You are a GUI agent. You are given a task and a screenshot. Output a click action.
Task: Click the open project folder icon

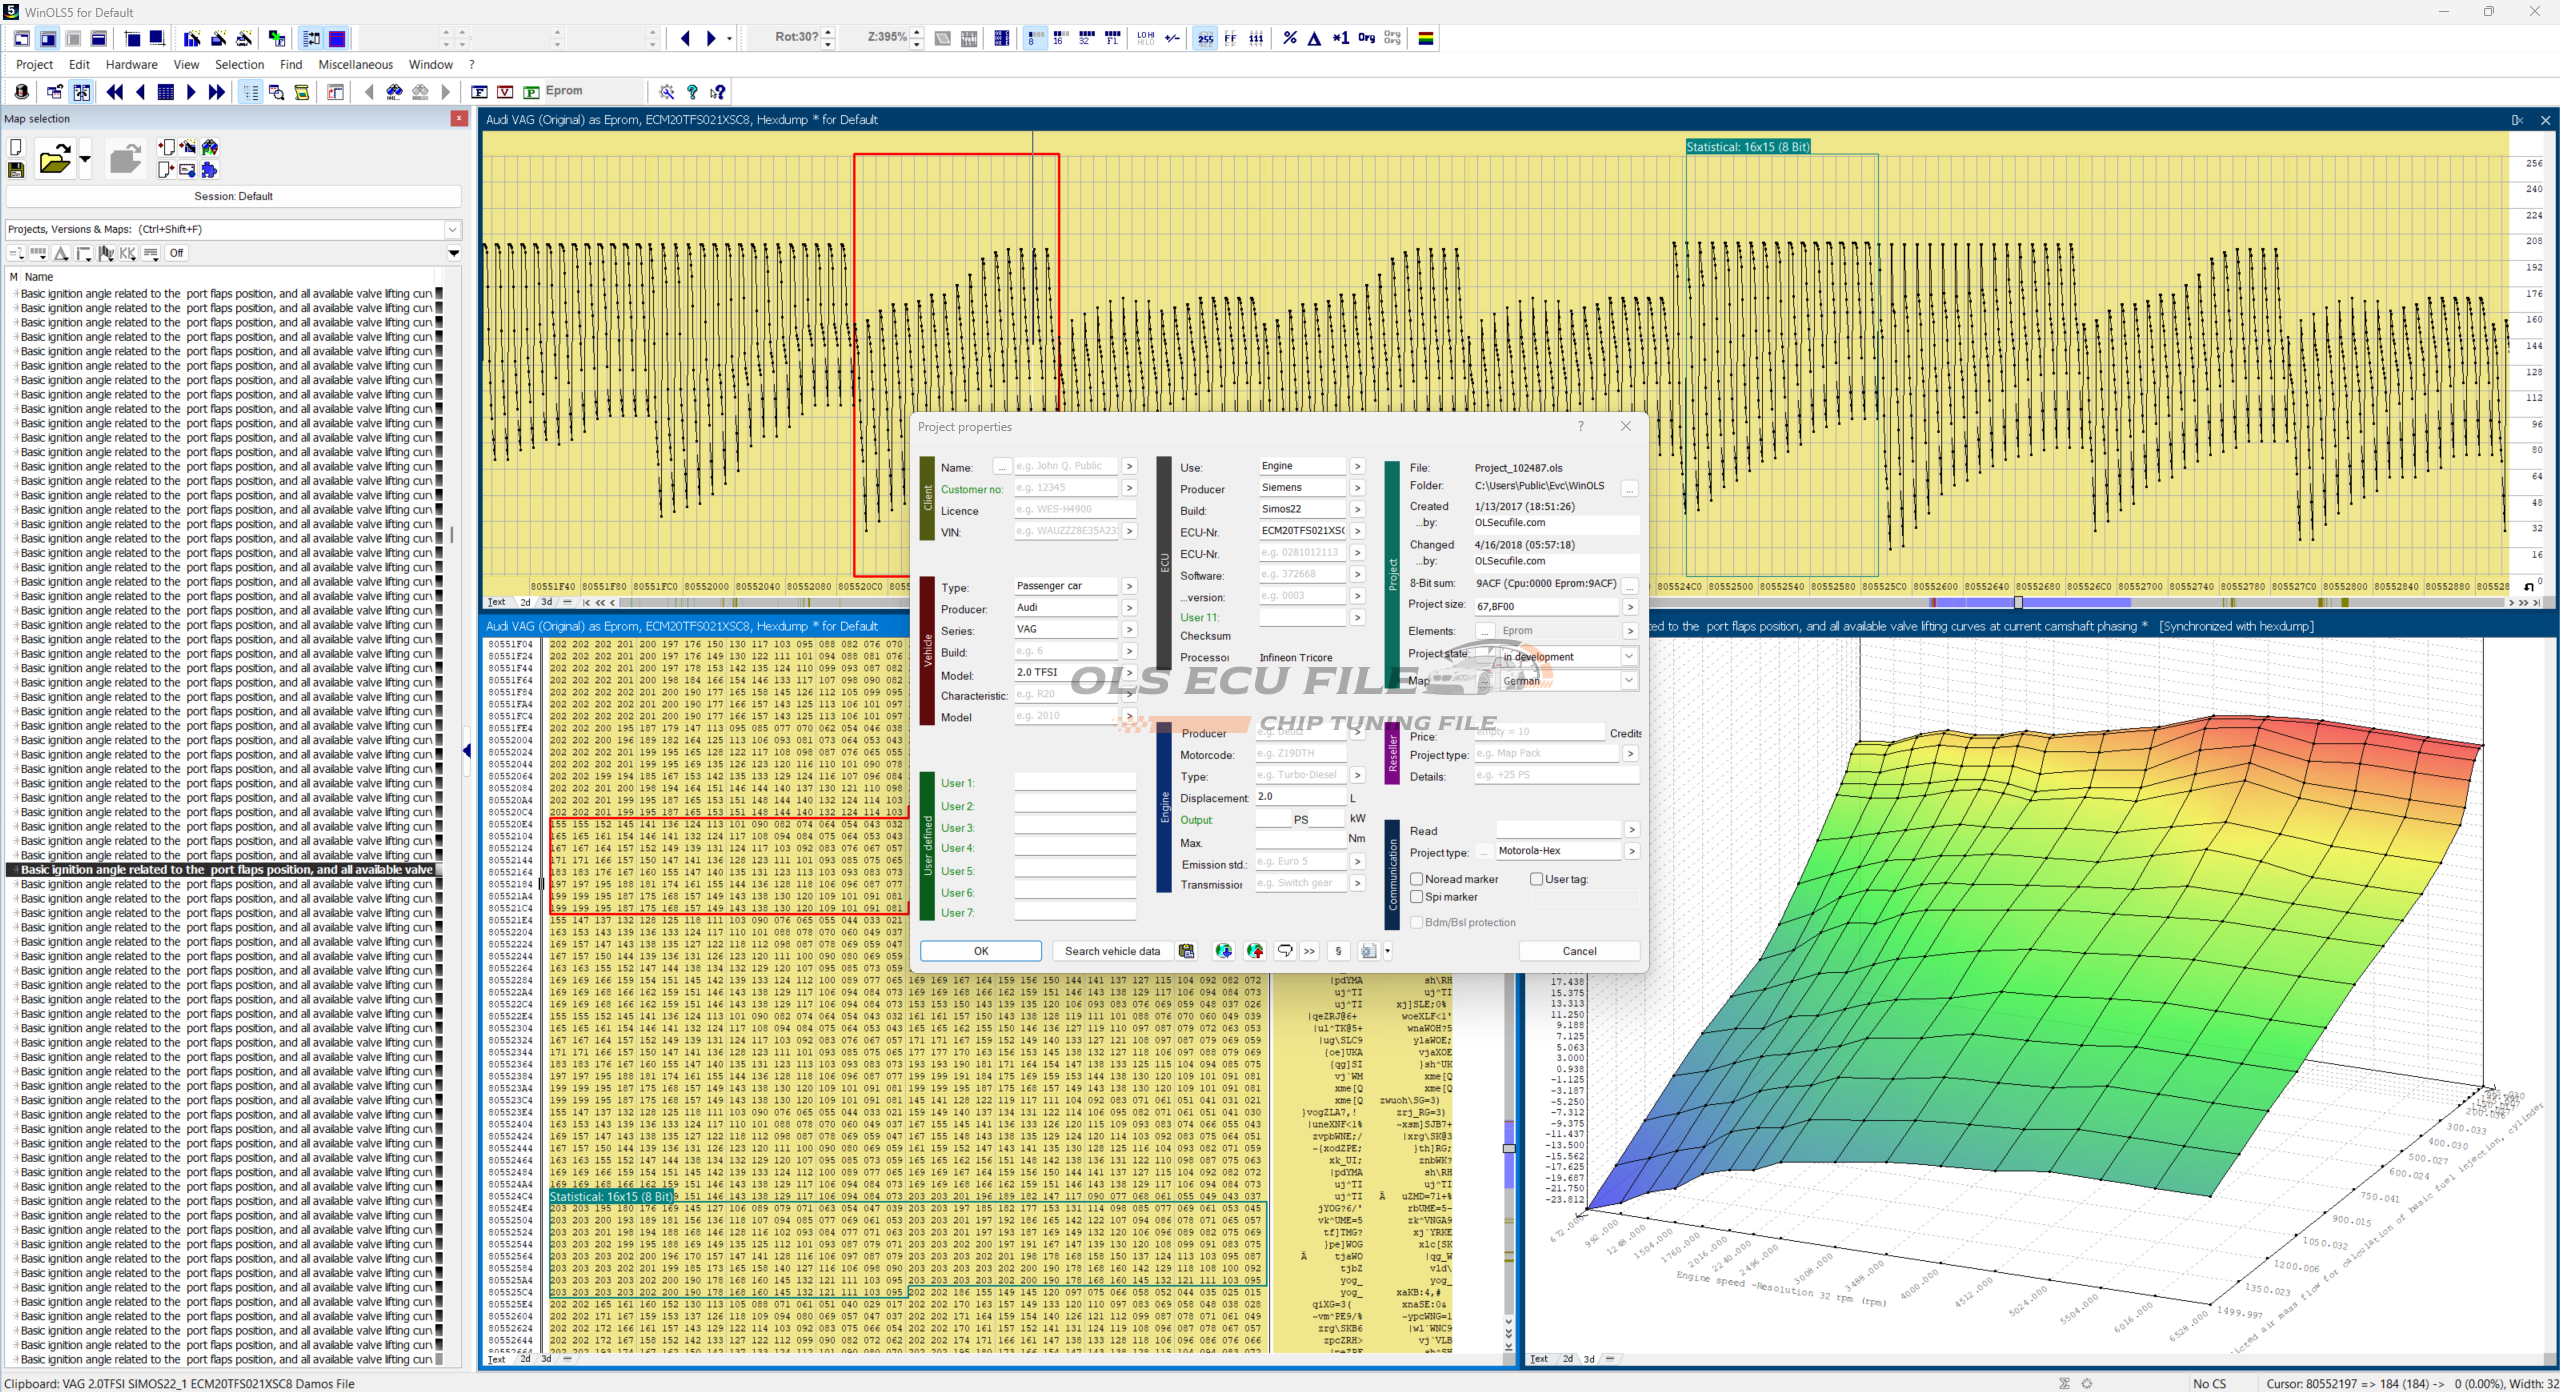click(54, 159)
